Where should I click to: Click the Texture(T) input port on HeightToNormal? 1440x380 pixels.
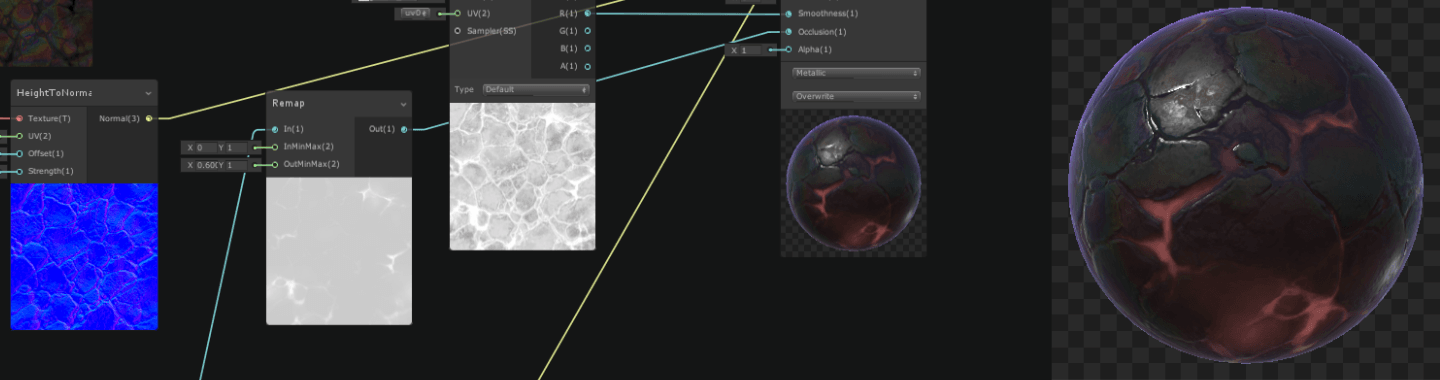coord(19,119)
